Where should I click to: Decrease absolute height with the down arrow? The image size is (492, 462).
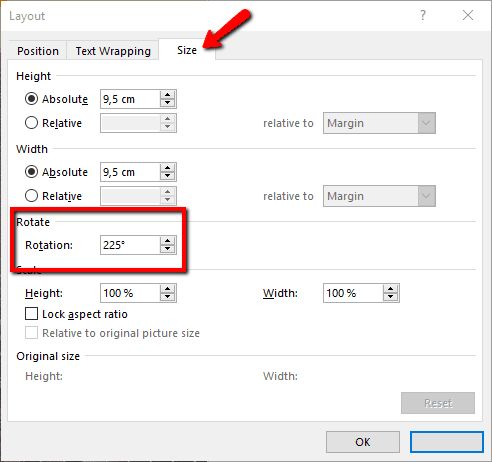tap(167, 103)
